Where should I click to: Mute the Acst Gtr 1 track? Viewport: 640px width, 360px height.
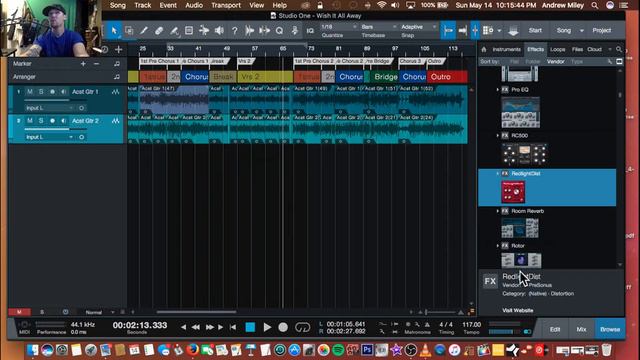(30, 92)
